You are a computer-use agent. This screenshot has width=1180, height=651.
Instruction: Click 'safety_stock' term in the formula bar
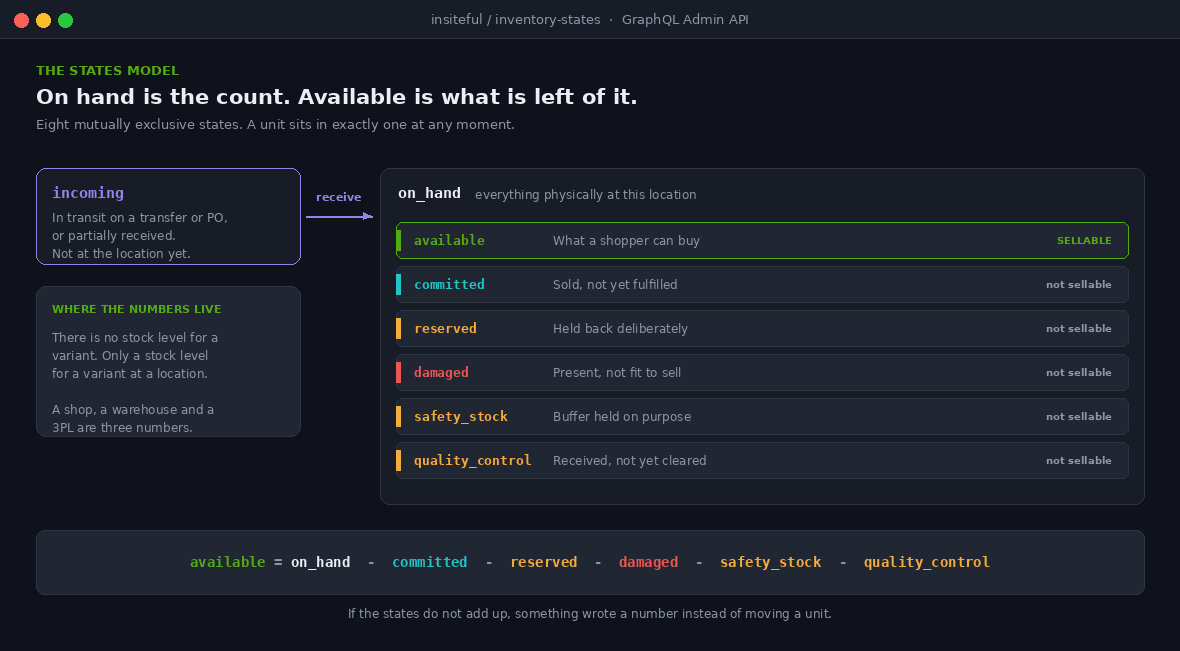pos(771,562)
